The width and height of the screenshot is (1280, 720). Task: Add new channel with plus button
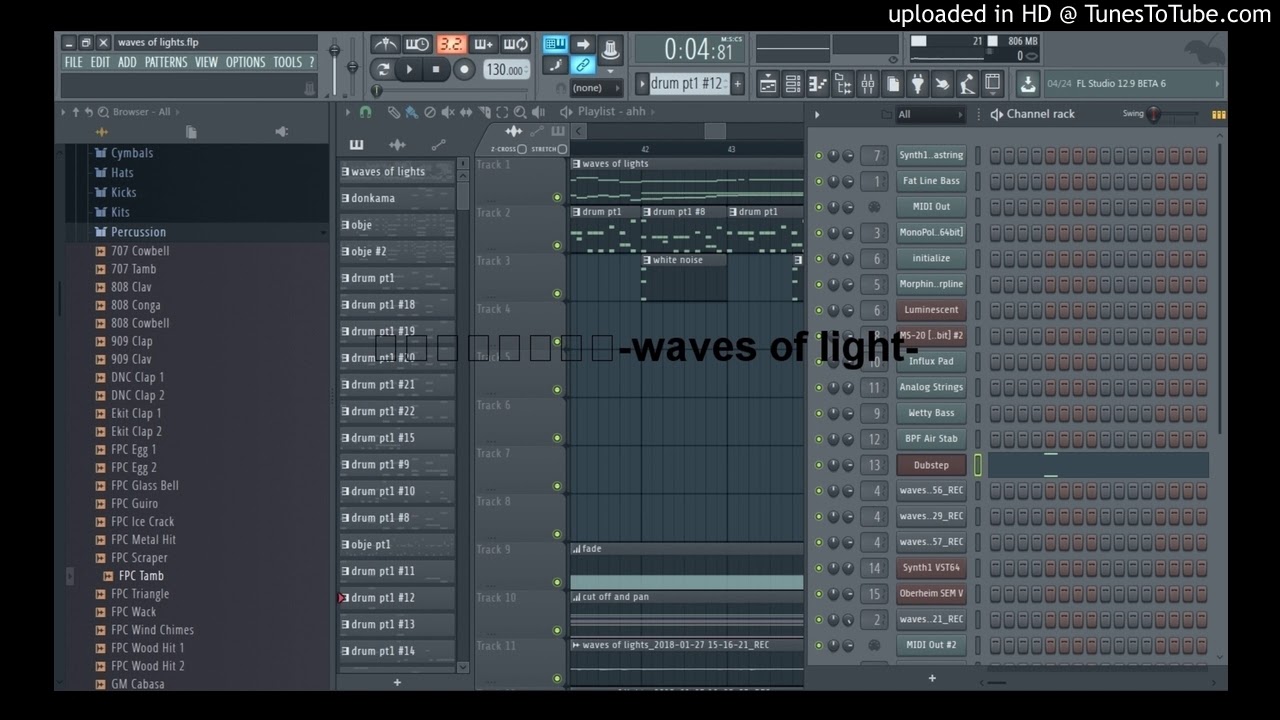pos(931,678)
